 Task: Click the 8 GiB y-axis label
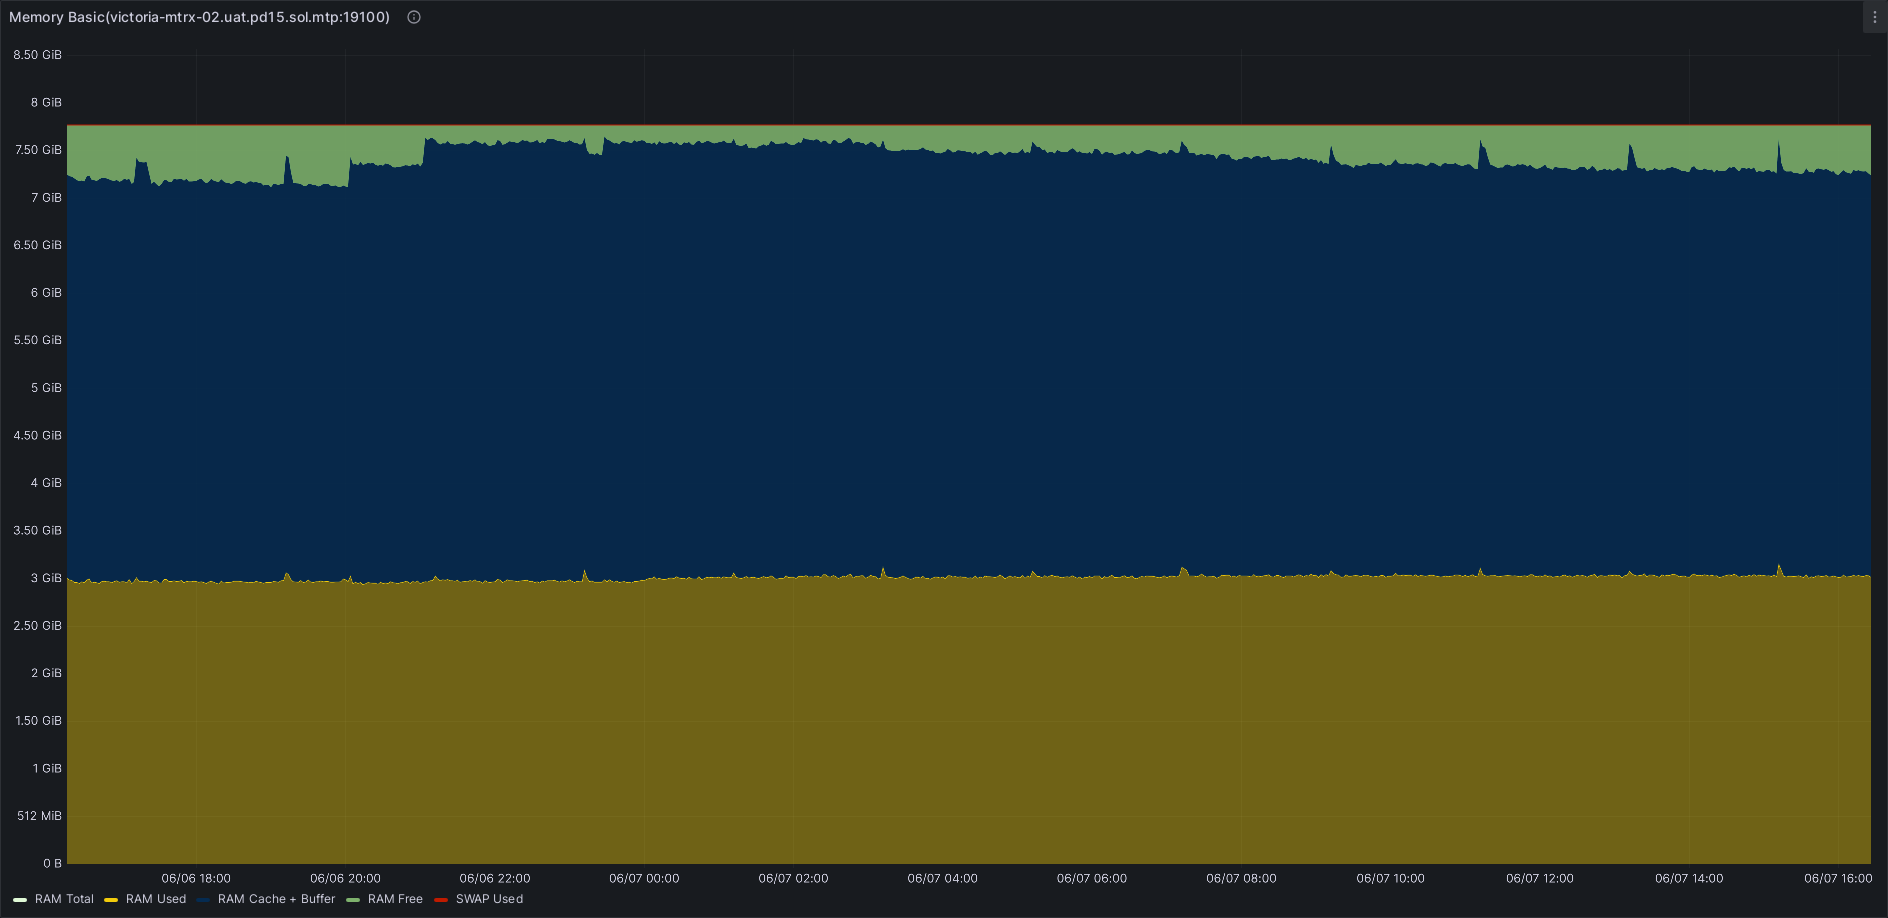point(46,102)
